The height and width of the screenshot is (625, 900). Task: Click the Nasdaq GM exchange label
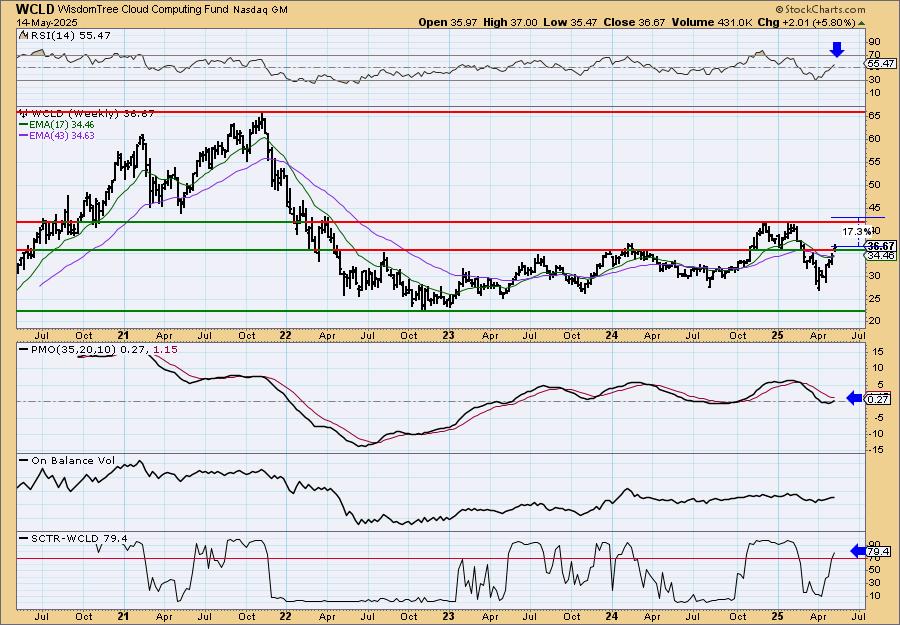pyautogui.click(x=261, y=10)
